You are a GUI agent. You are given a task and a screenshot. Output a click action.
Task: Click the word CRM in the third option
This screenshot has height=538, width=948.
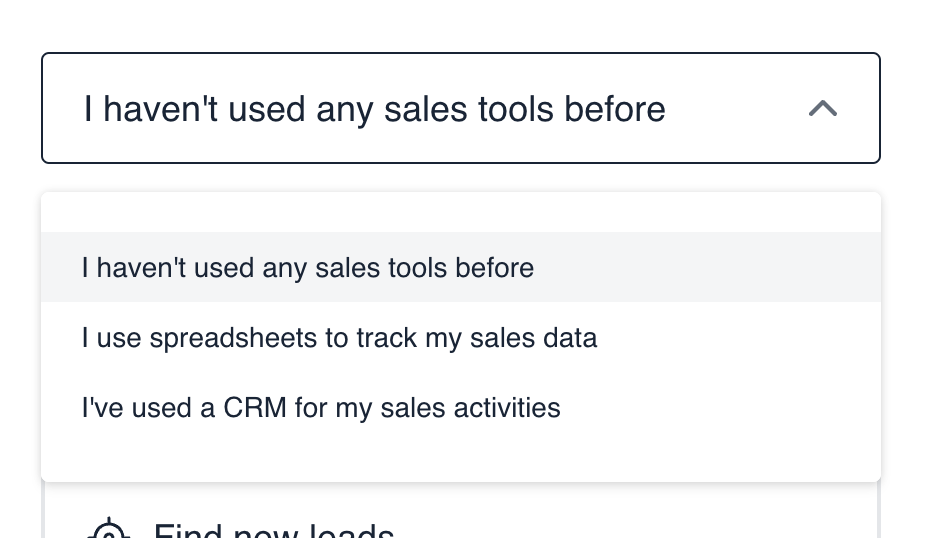click(x=255, y=407)
